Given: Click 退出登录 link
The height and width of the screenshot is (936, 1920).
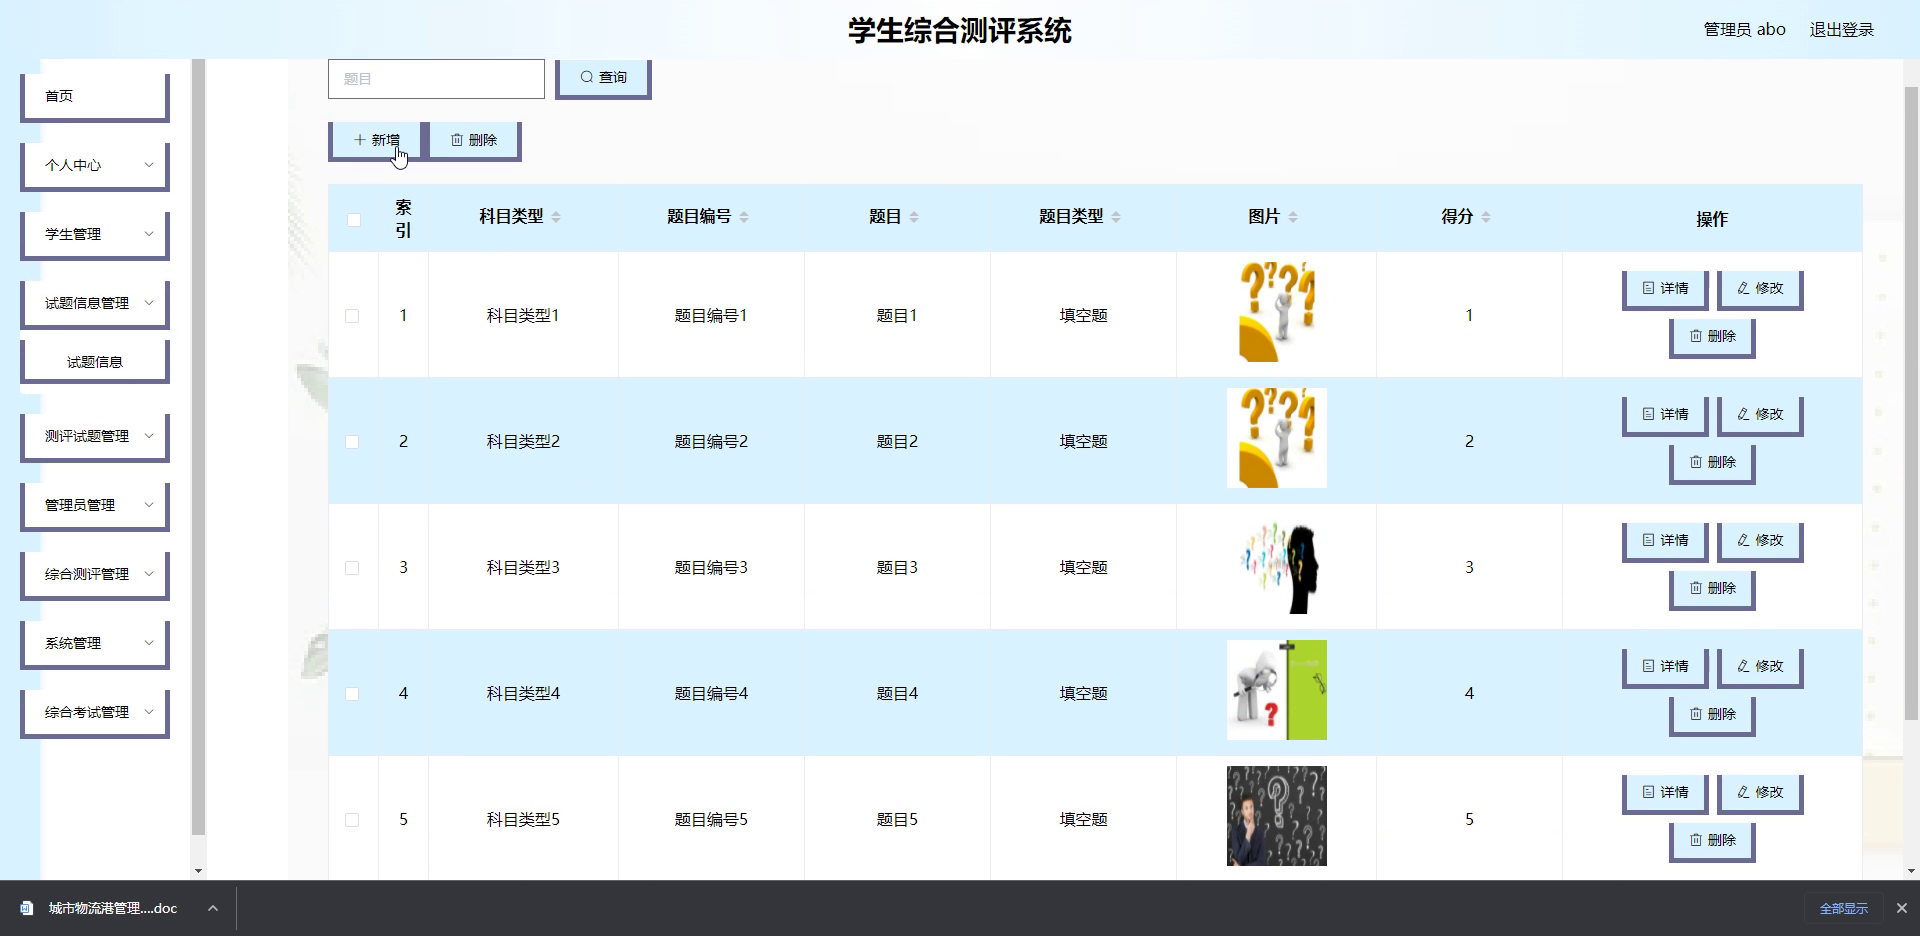Looking at the screenshot, I should (1842, 30).
